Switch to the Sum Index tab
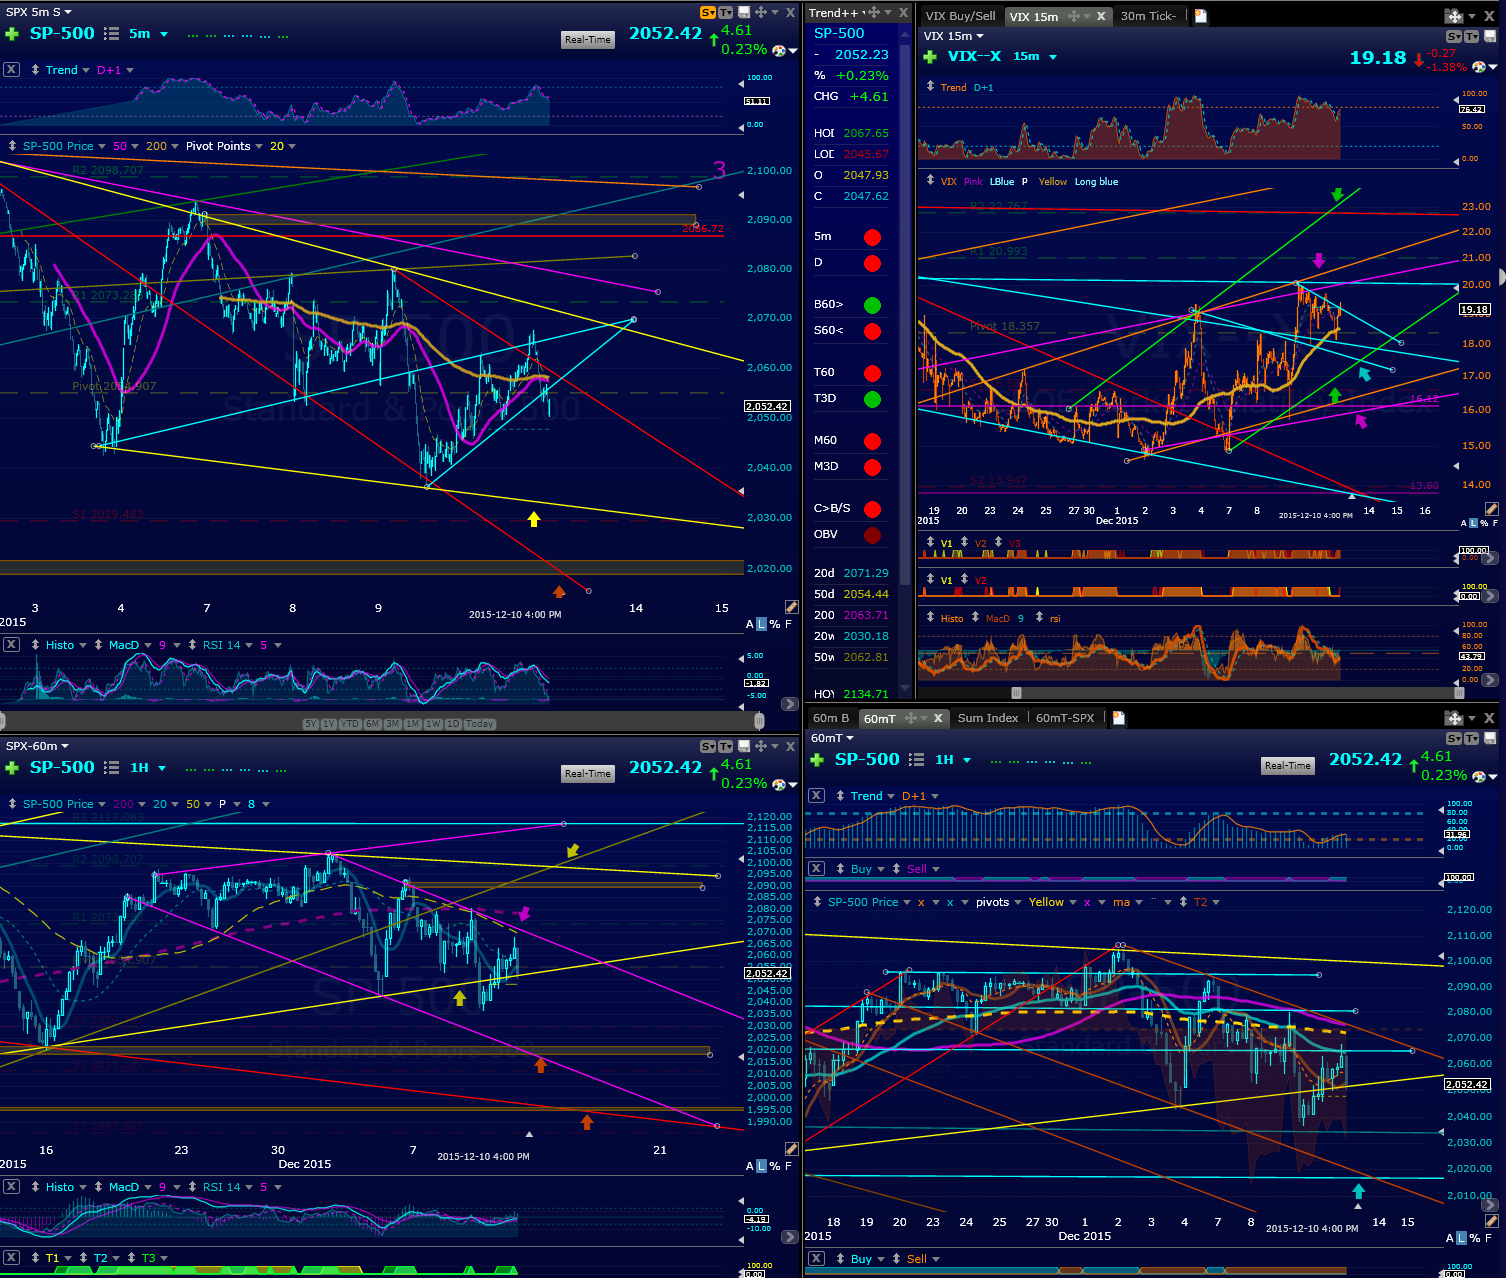Image resolution: width=1506 pixels, height=1278 pixels. coord(987,718)
